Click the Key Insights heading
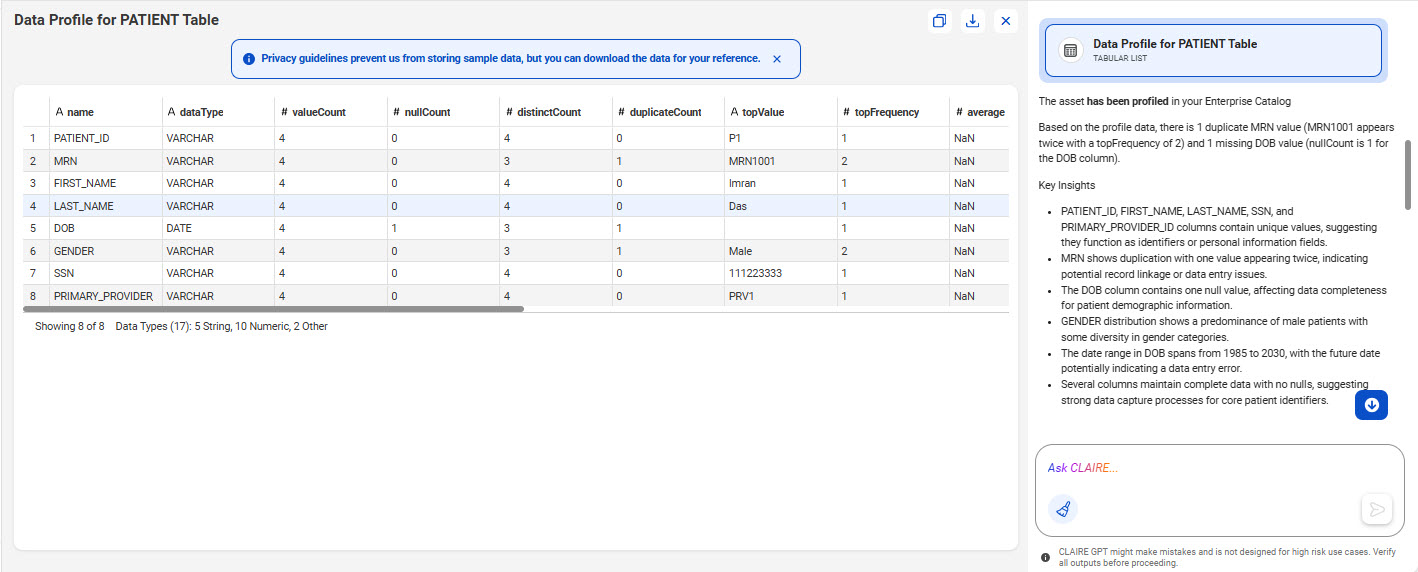1418x572 pixels. pyautogui.click(x=1067, y=185)
